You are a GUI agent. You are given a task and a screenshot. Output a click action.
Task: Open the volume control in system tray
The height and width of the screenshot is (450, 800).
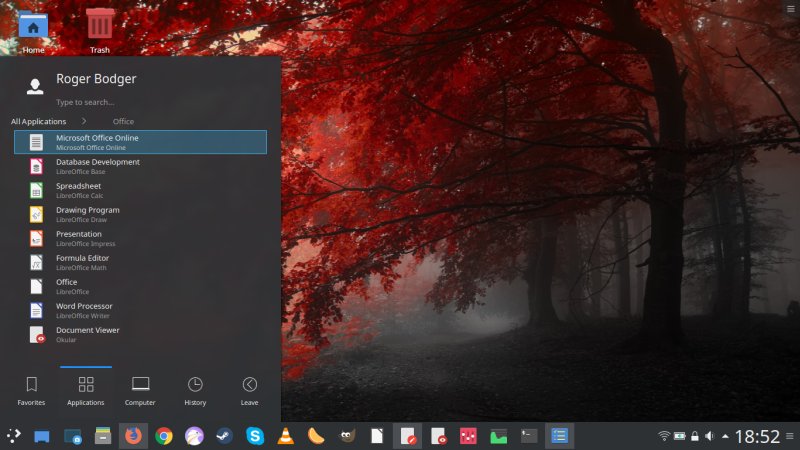709,436
